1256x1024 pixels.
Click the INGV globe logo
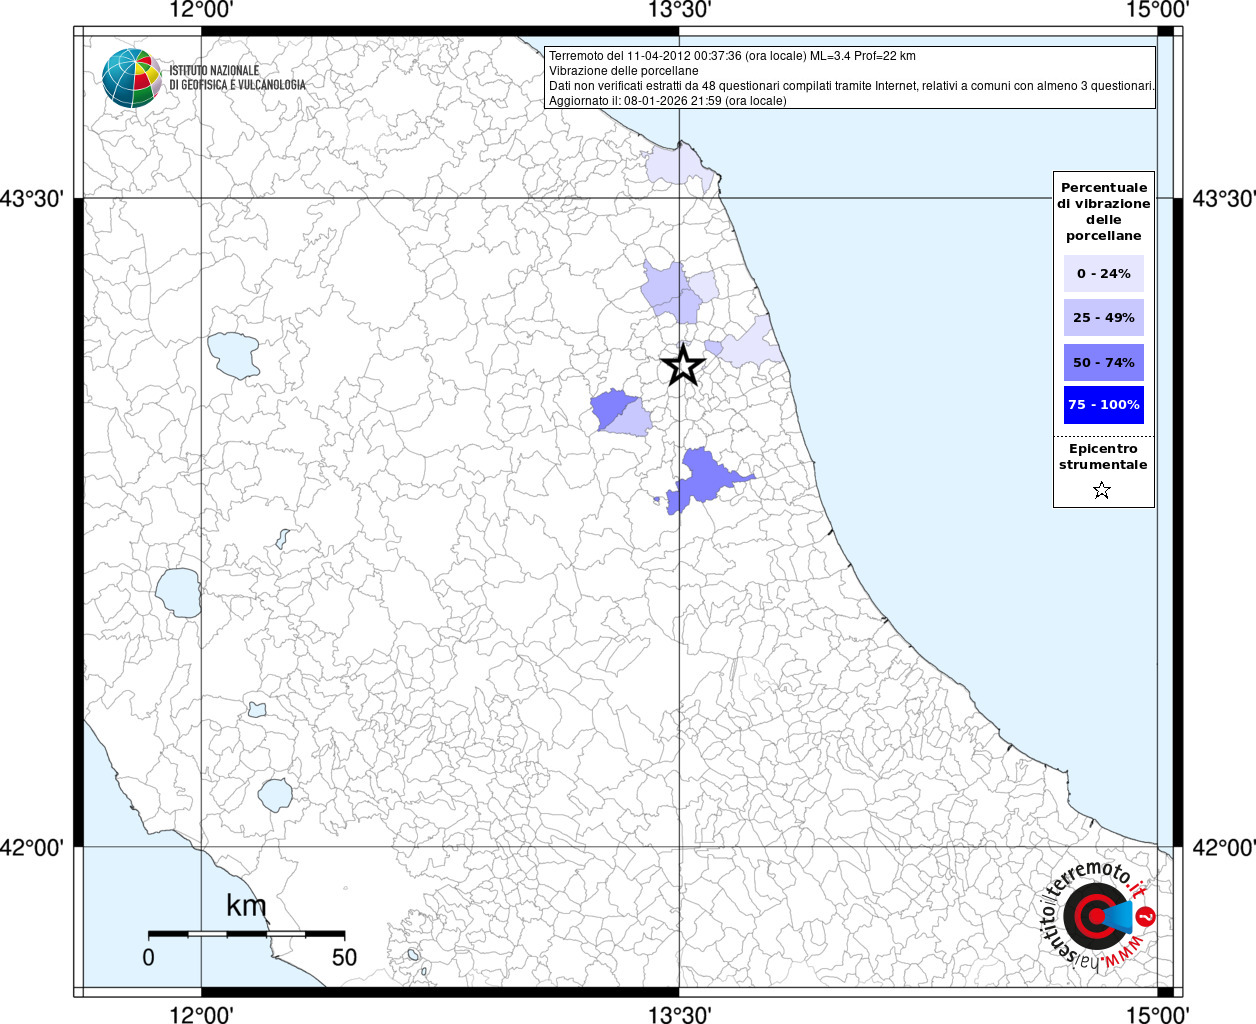(x=131, y=78)
